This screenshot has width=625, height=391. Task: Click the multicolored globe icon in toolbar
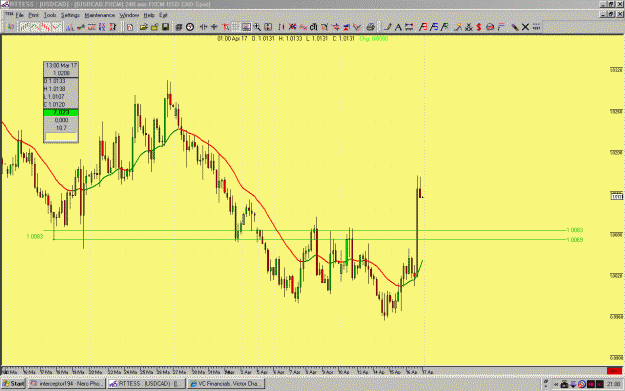point(10,27)
